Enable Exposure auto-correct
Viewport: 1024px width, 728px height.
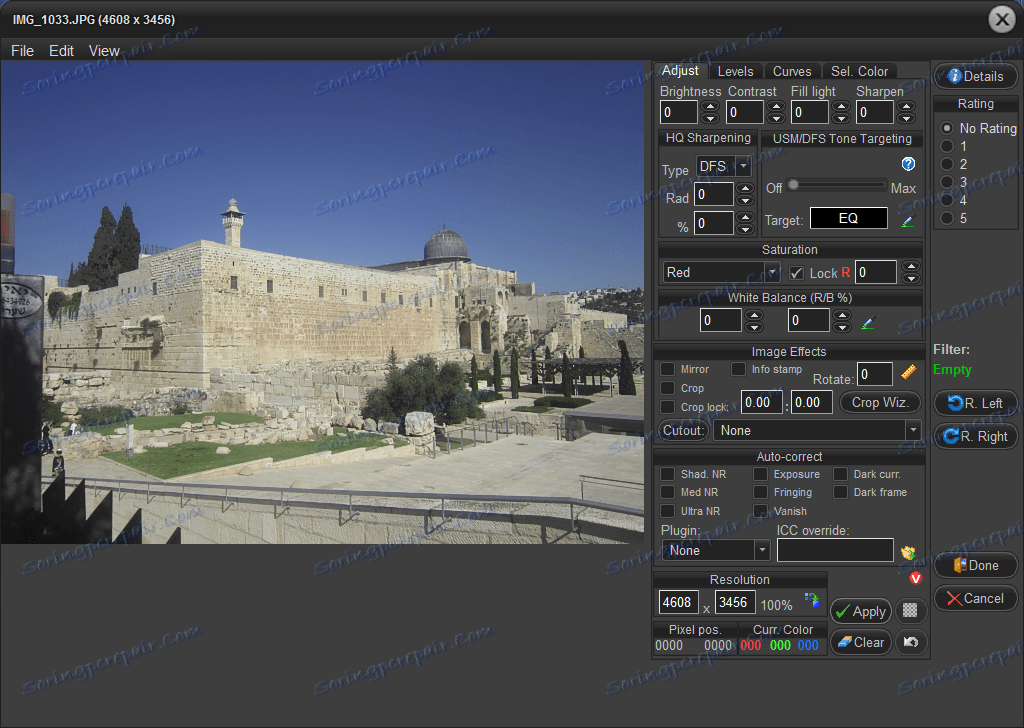(760, 474)
